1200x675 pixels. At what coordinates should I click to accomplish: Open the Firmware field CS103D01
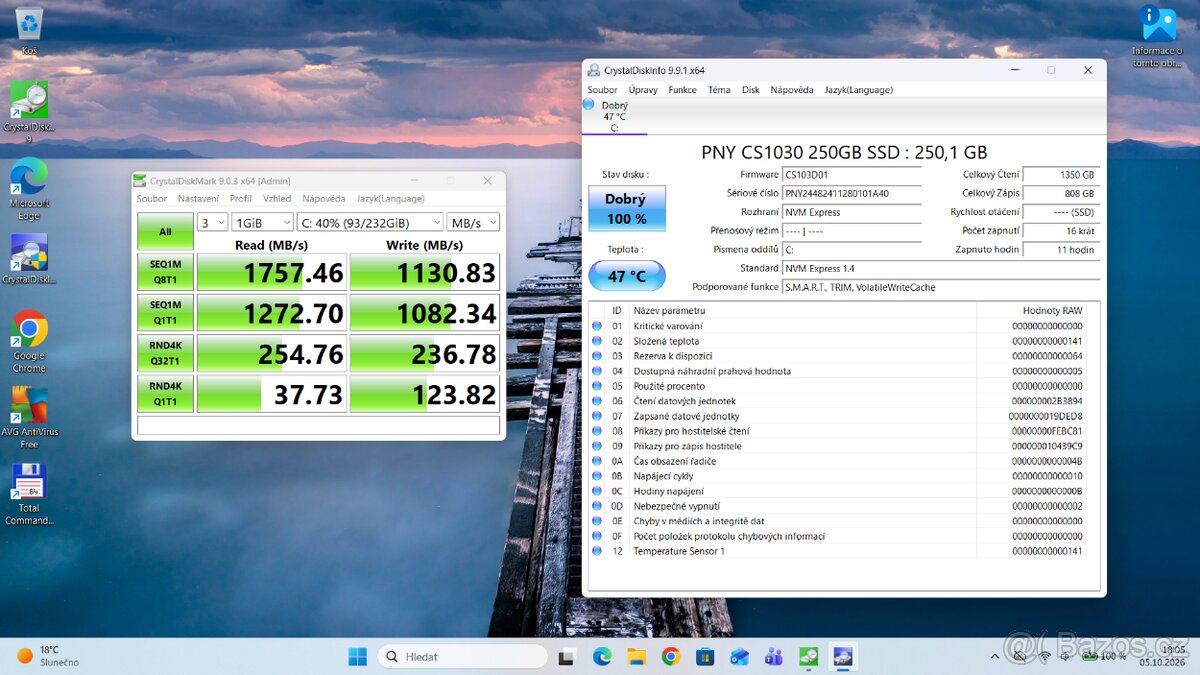(851, 174)
